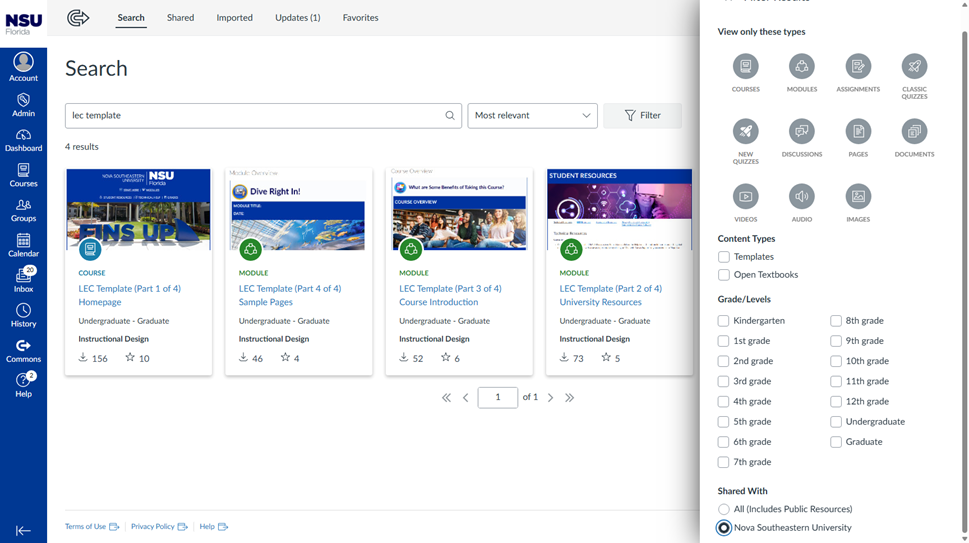Viewport: 969px width, 543px height.
Task: Enable the Templates content type checkbox
Action: [x=724, y=257]
